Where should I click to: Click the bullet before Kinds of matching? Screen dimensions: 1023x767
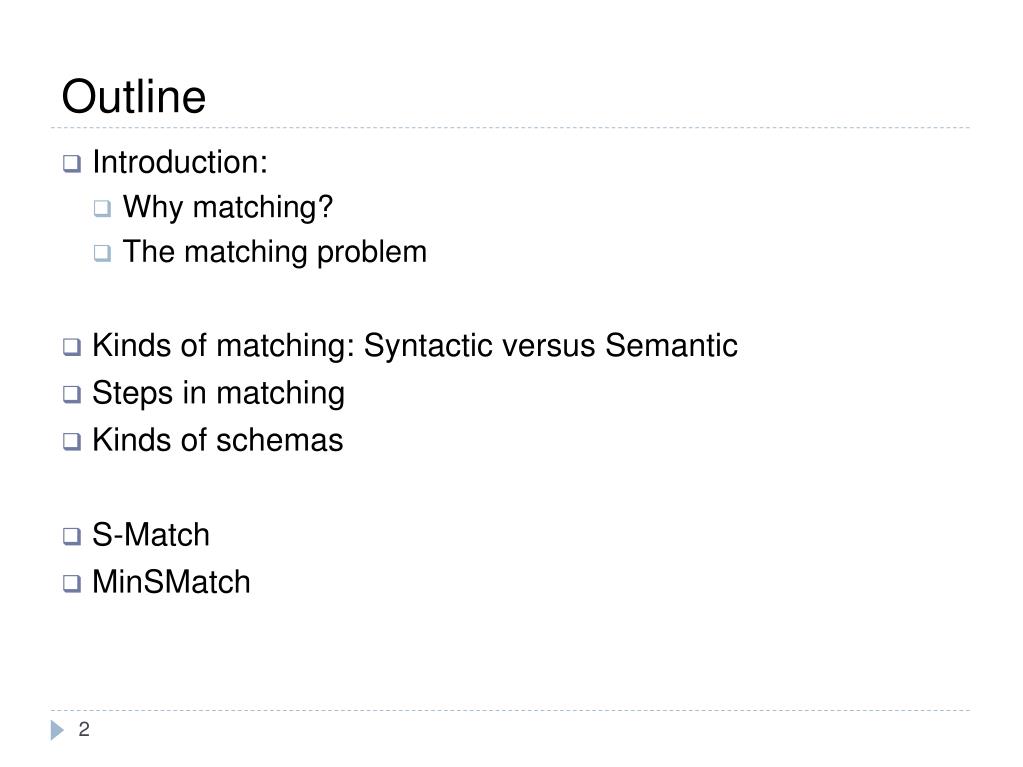point(72,347)
